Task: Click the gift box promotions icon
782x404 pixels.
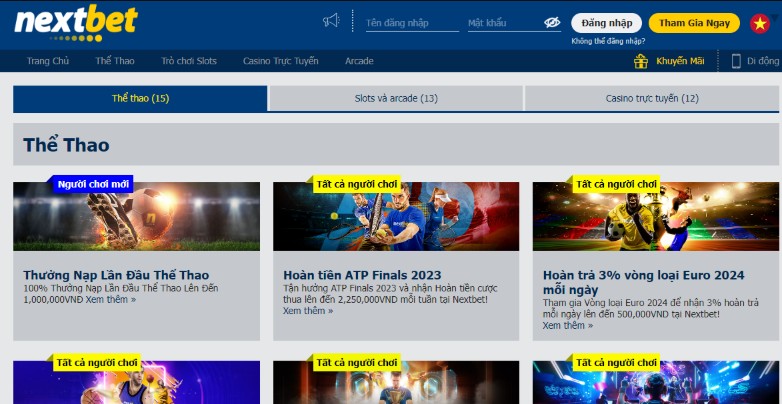Action: pos(641,61)
